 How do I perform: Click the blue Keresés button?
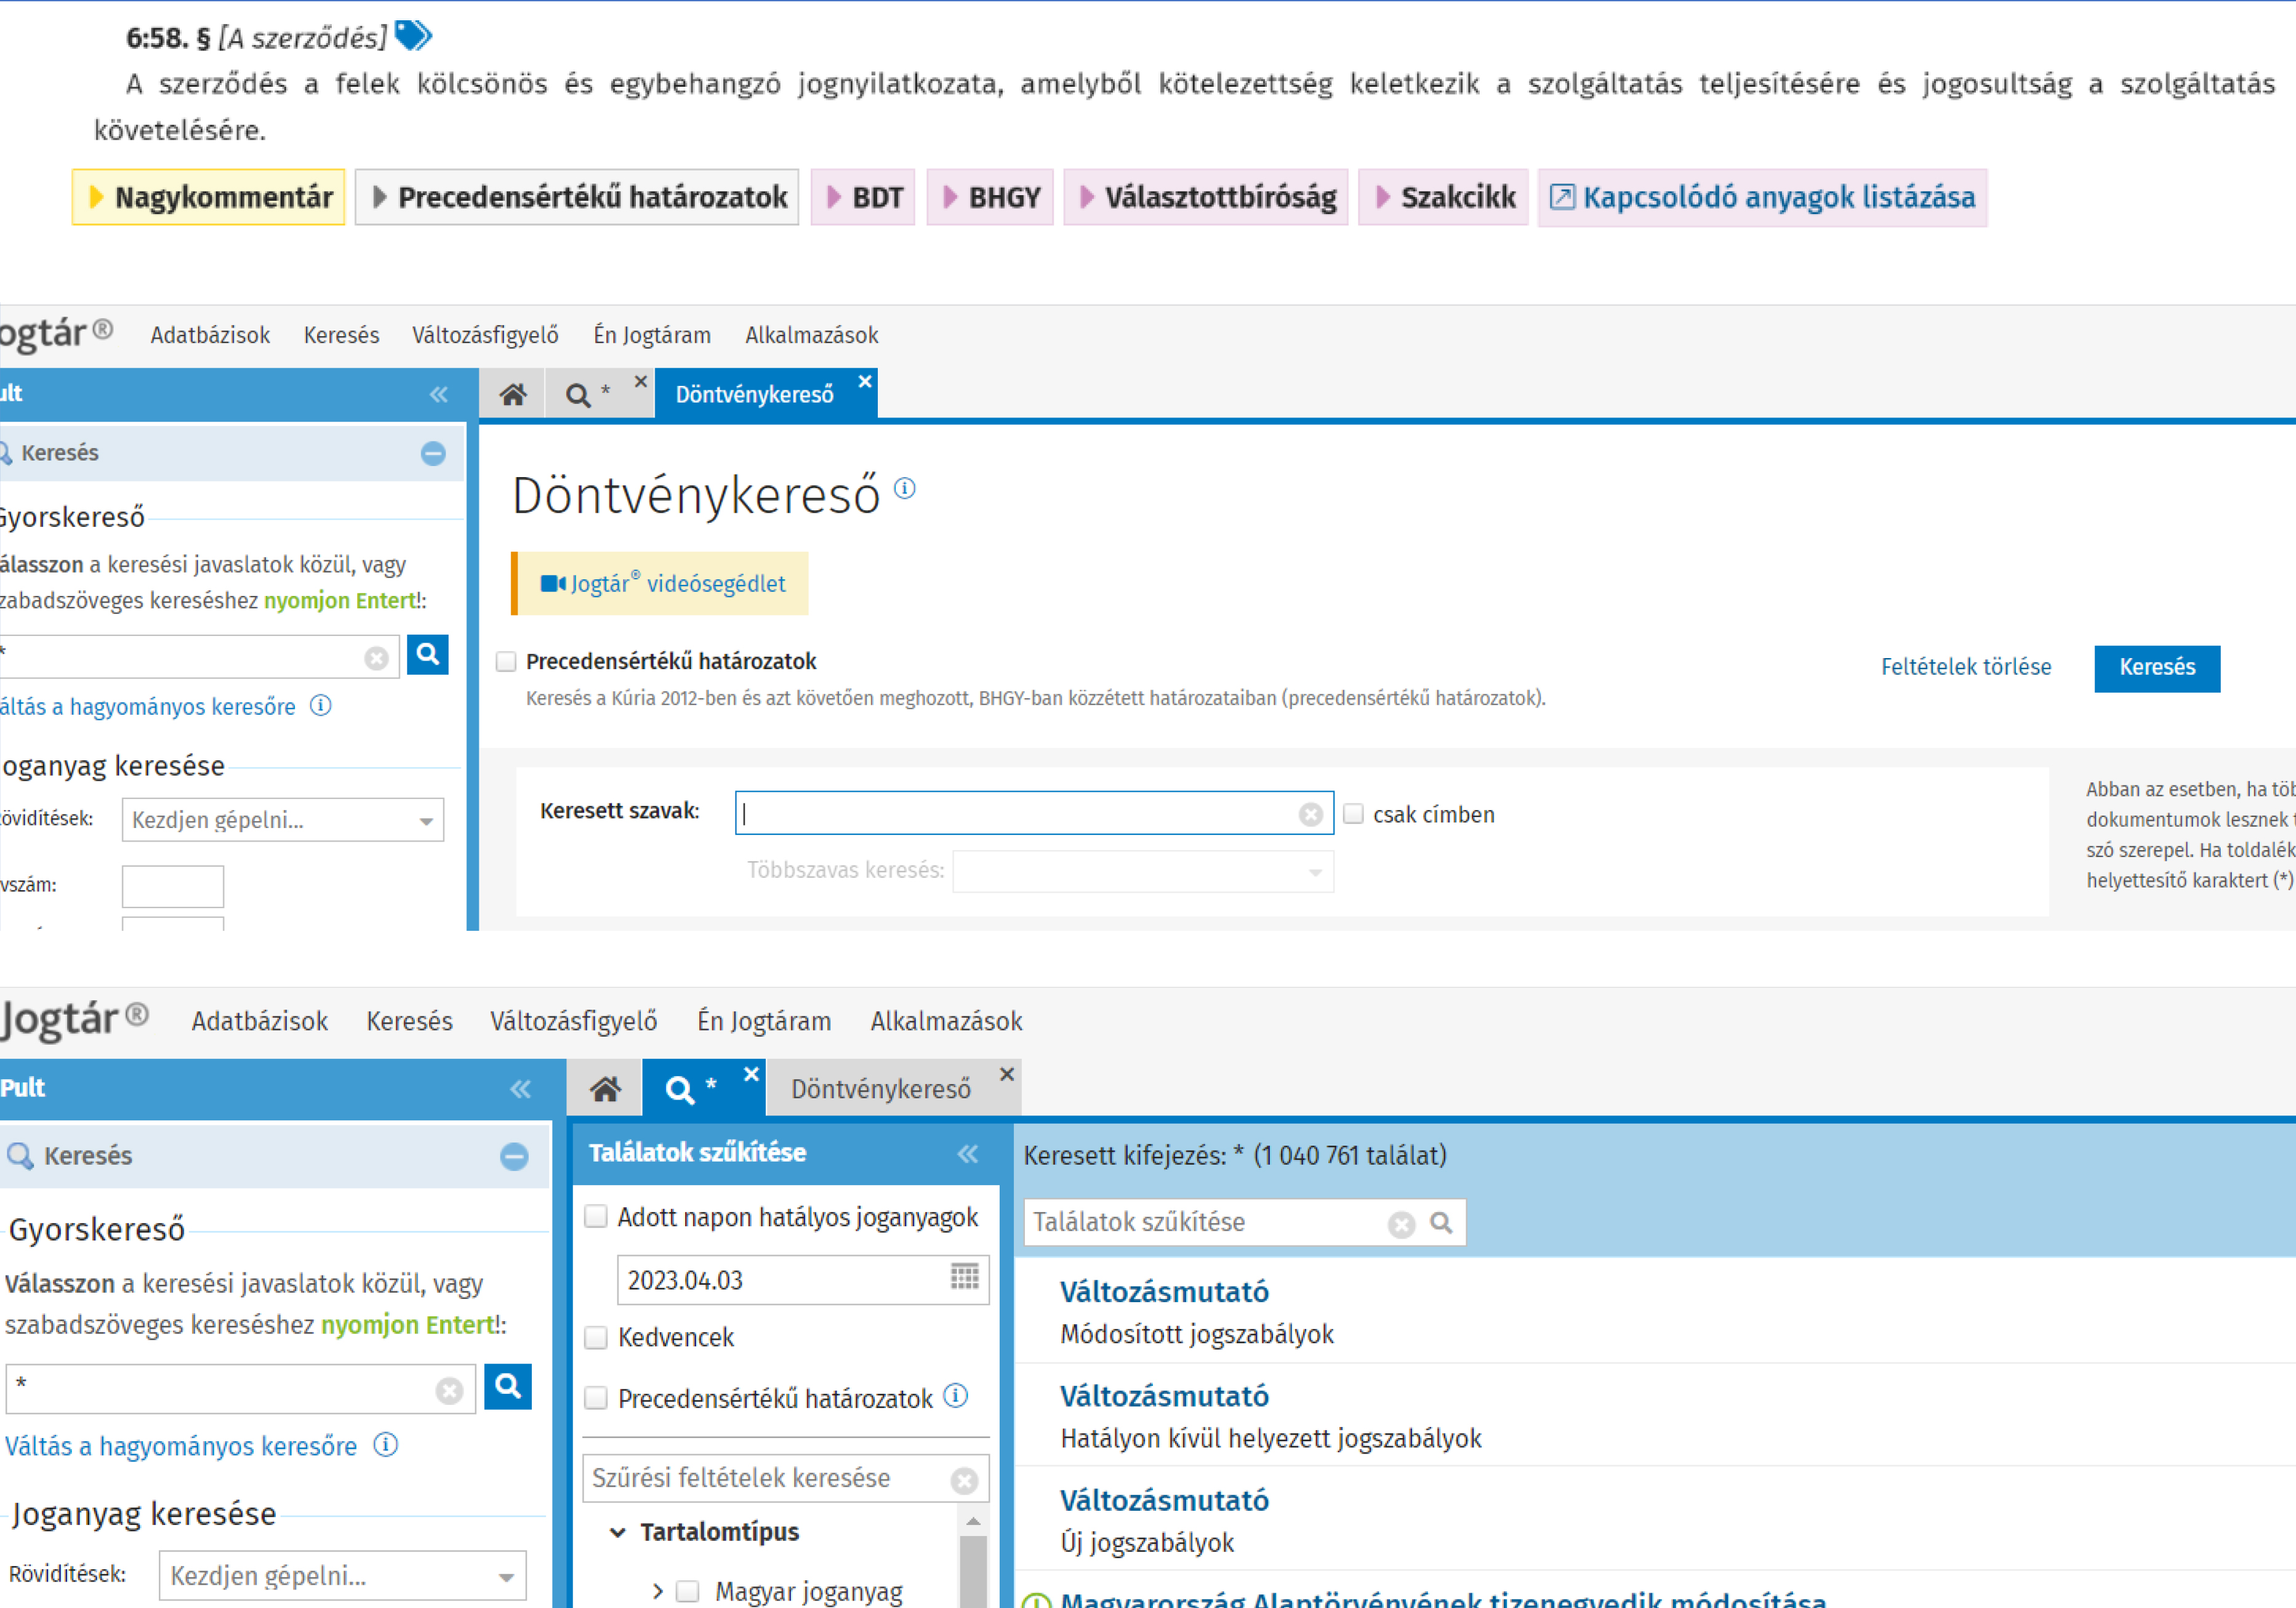(2156, 667)
